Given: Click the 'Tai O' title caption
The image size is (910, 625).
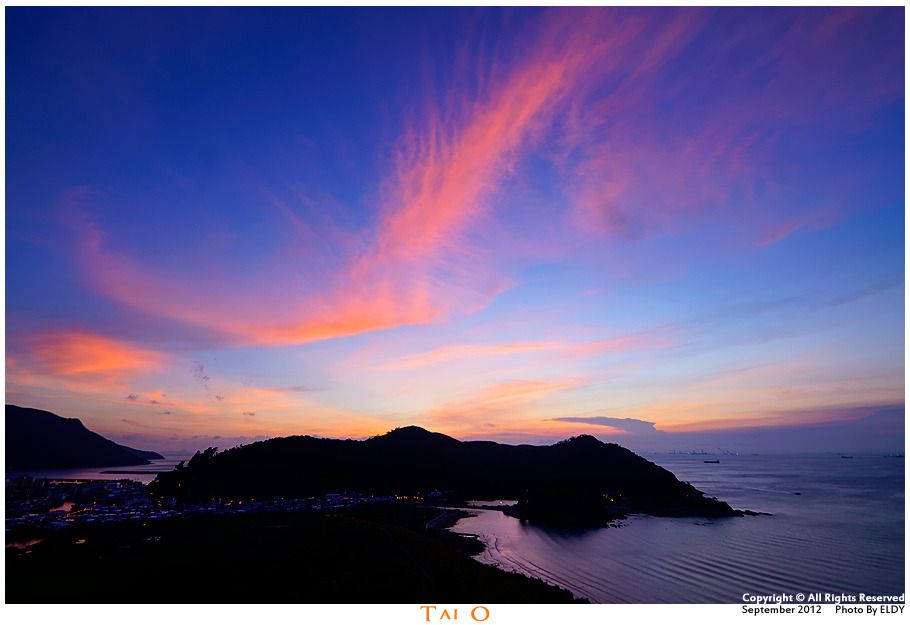Looking at the screenshot, I should (x=455, y=613).
